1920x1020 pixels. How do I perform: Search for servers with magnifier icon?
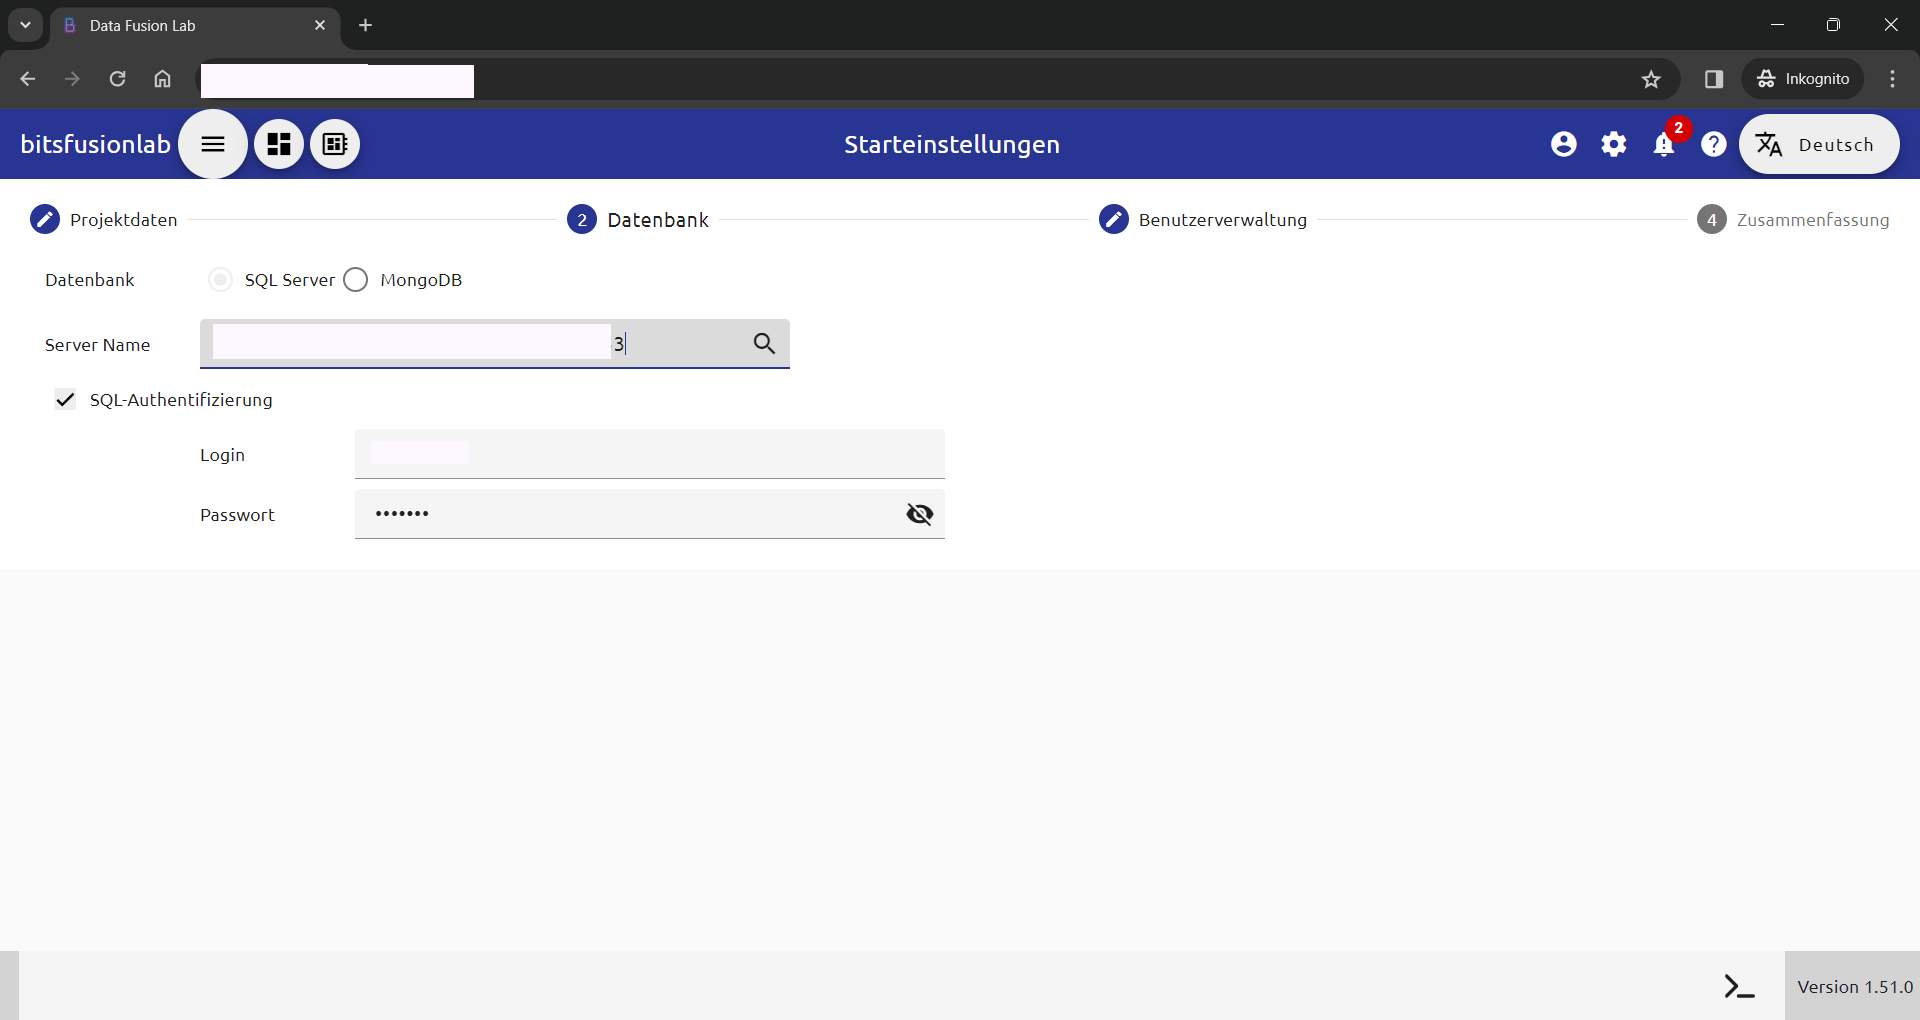point(764,344)
